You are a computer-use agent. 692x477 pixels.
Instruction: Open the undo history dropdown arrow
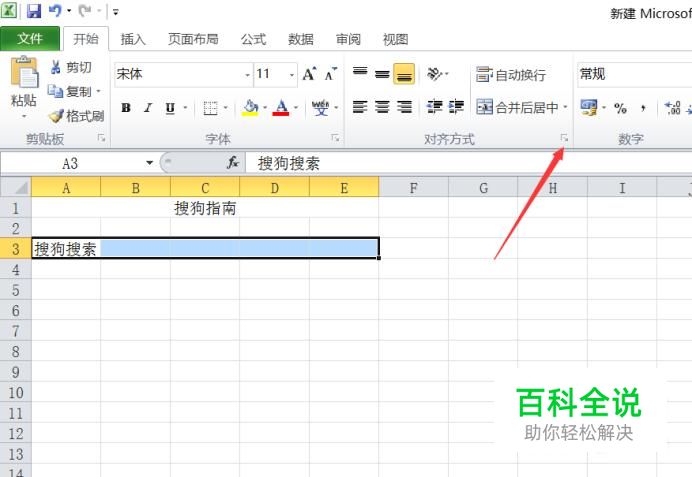pyautogui.click(x=69, y=11)
